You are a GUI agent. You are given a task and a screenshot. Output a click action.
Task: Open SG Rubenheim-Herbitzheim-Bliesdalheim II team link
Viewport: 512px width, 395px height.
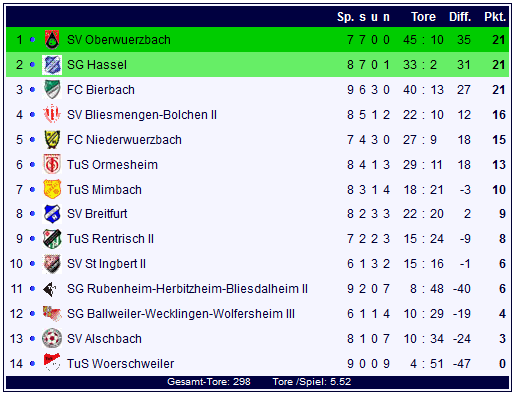point(187,289)
